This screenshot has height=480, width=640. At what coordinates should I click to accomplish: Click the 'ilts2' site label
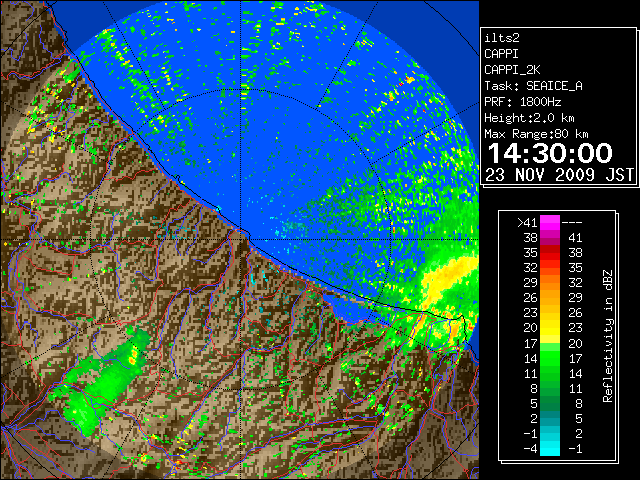[502, 38]
